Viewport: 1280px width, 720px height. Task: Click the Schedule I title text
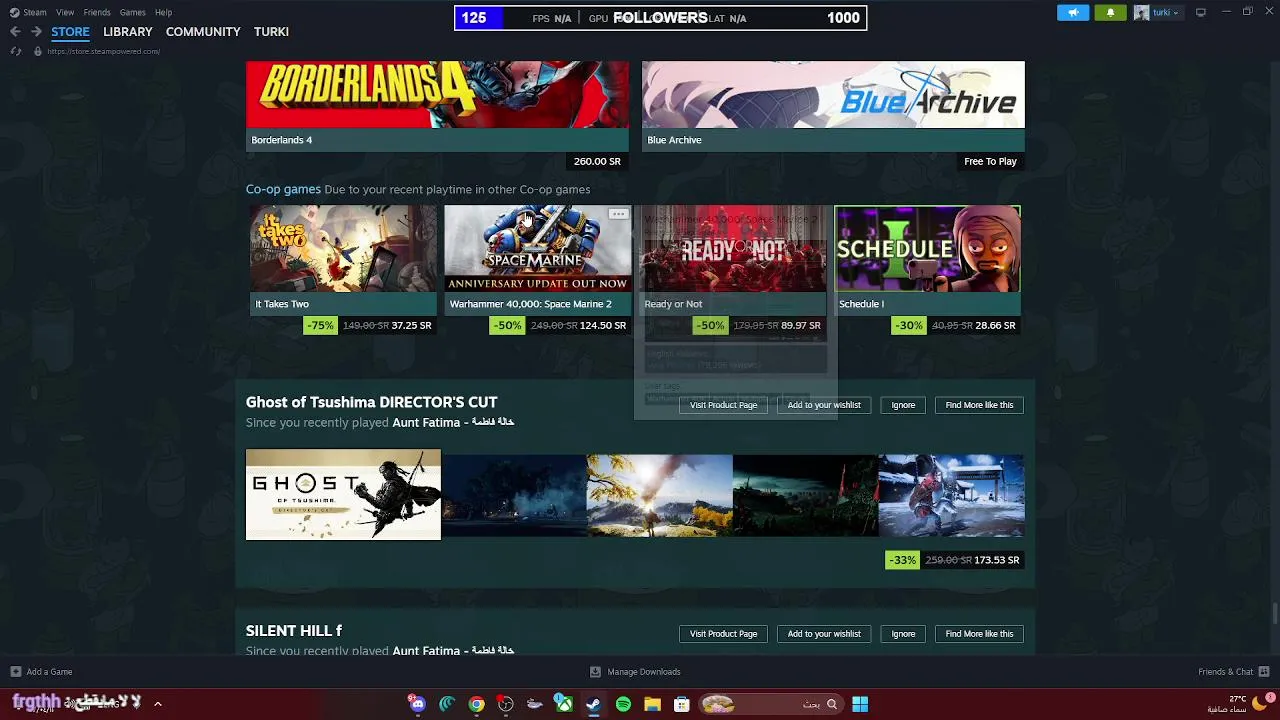pos(861,304)
